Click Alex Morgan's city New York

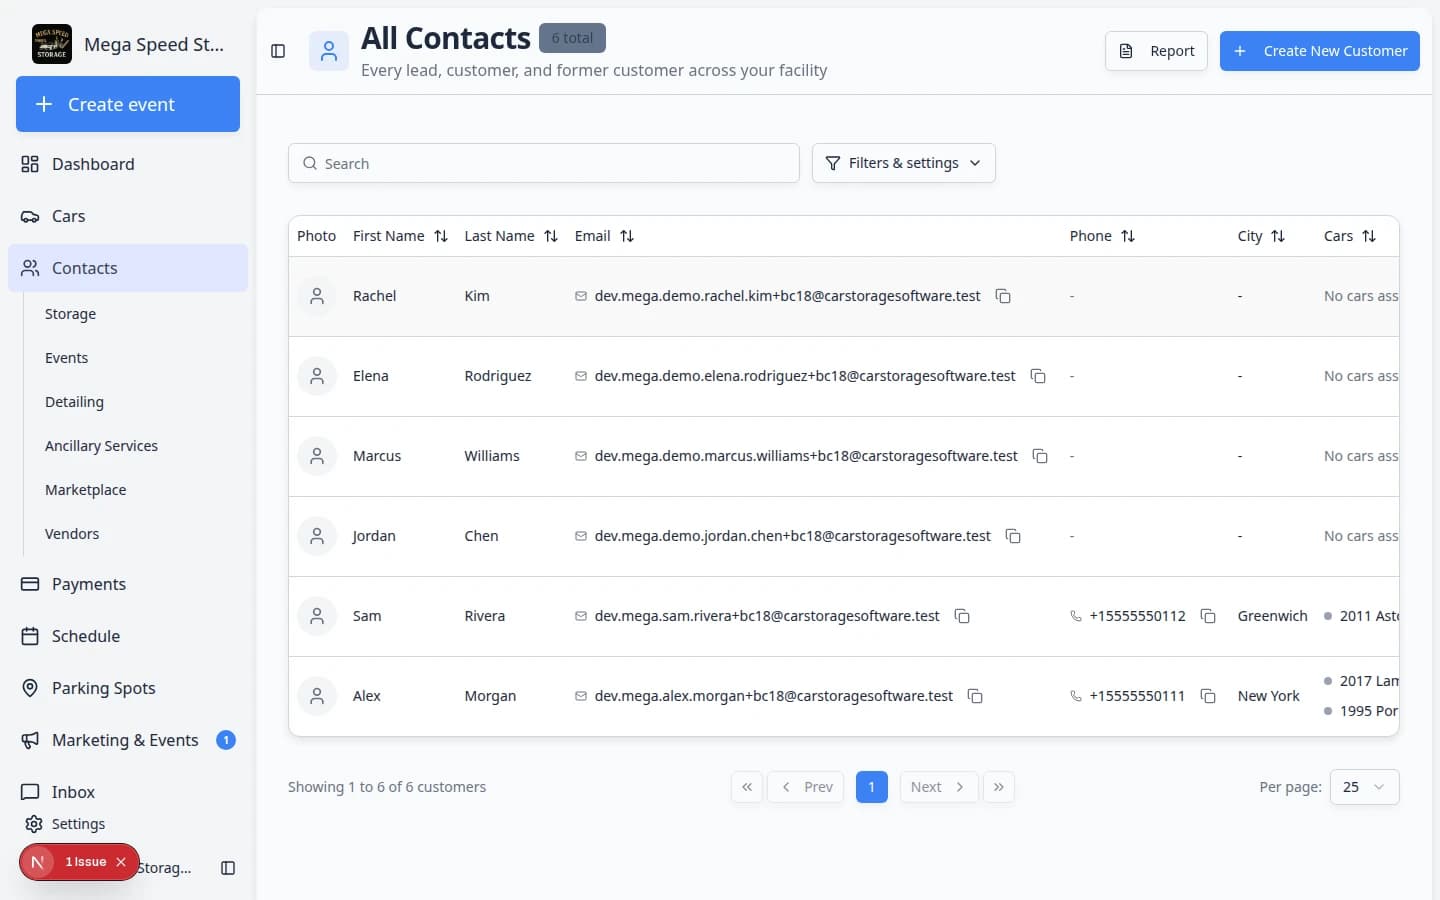point(1268,696)
